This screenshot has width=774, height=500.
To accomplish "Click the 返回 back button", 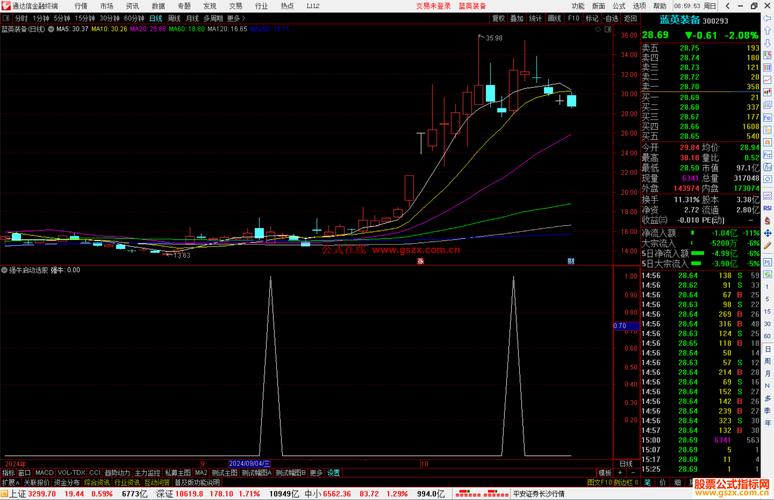I will [x=626, y=18].
